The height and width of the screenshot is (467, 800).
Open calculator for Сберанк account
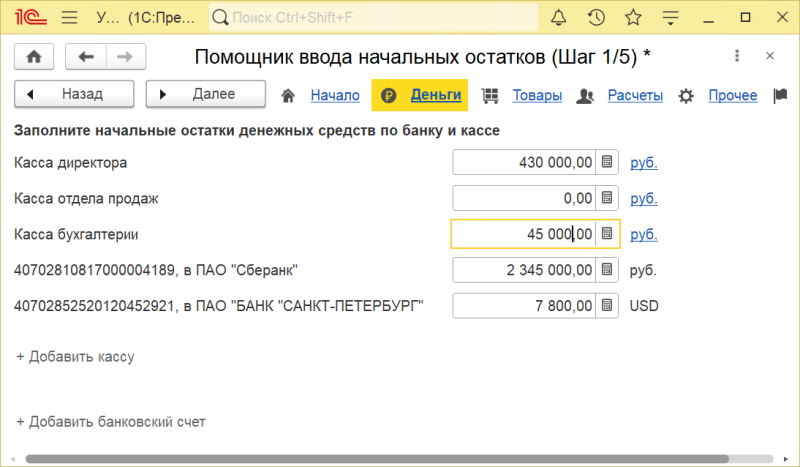point(607,270)
